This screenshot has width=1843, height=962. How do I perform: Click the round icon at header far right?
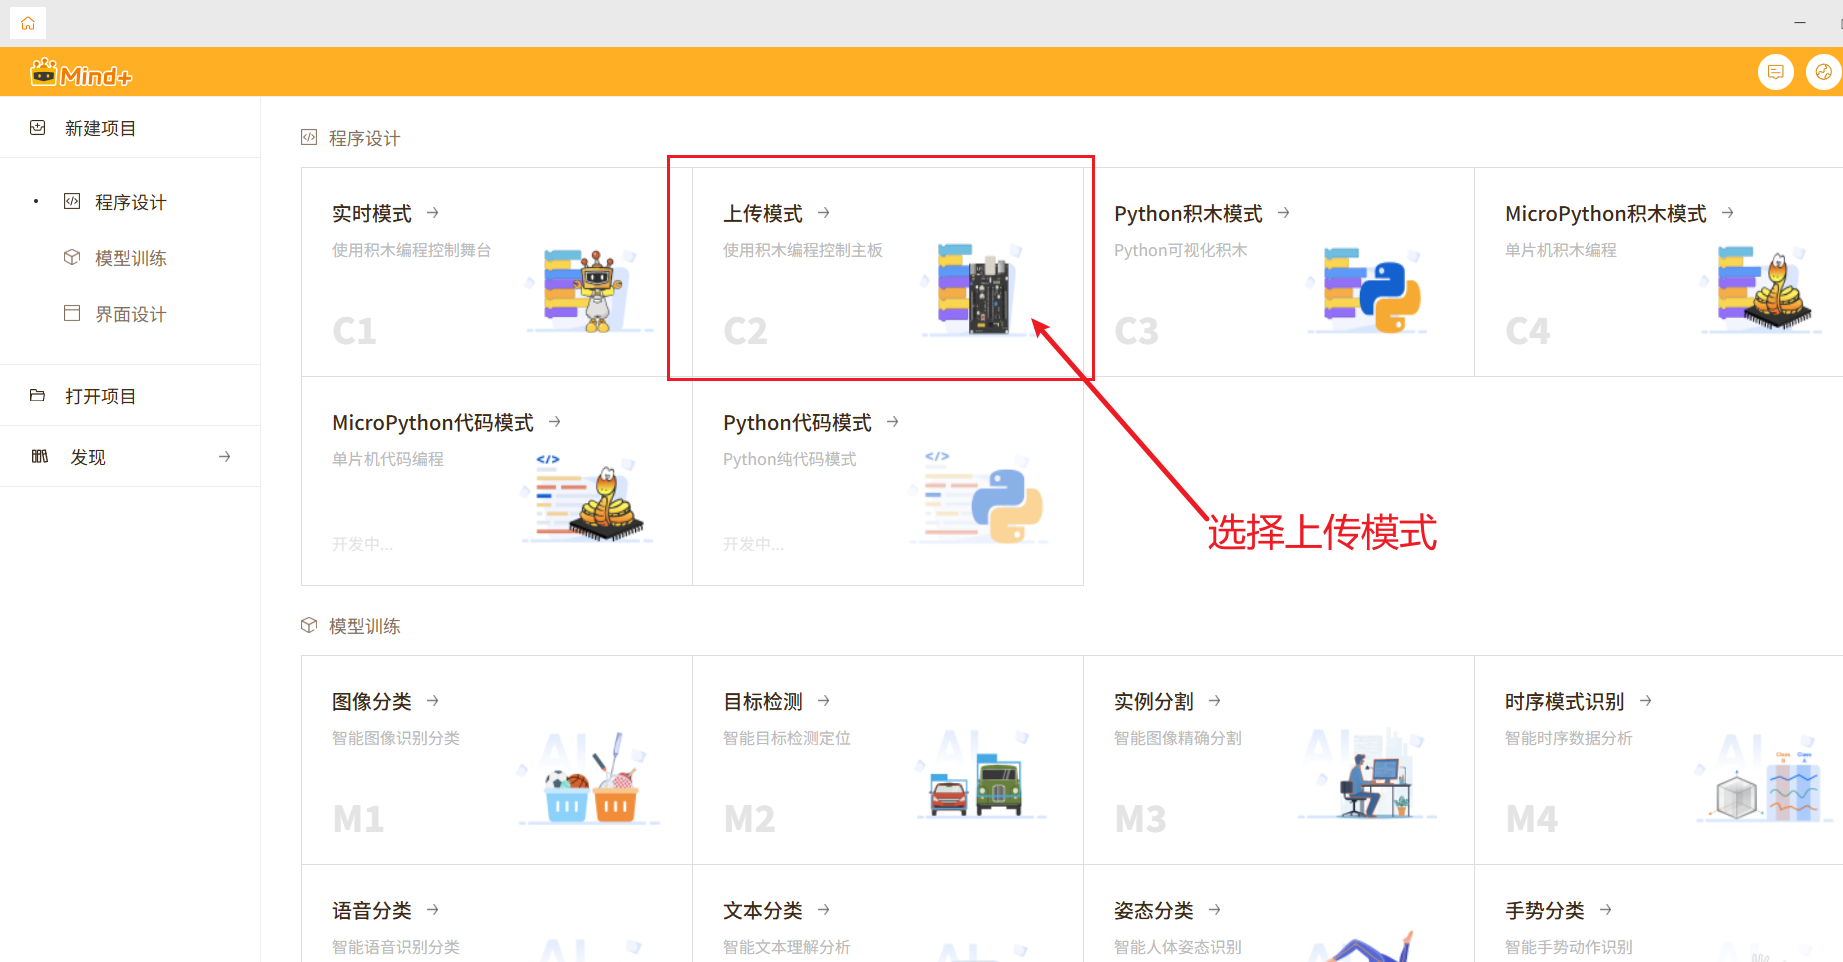tap(1823, 72)
